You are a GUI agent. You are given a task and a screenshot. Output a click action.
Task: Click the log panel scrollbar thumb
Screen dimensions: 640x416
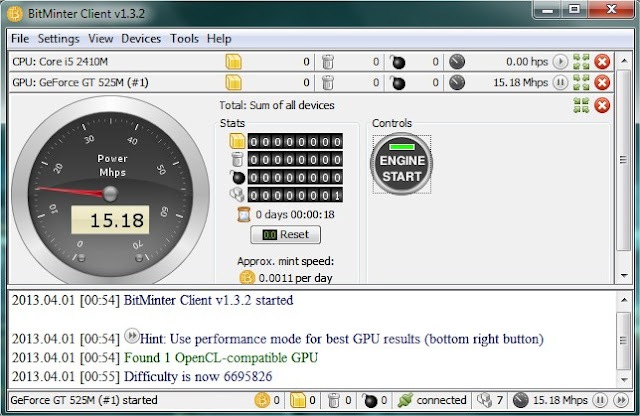click(x=624, y=340)
